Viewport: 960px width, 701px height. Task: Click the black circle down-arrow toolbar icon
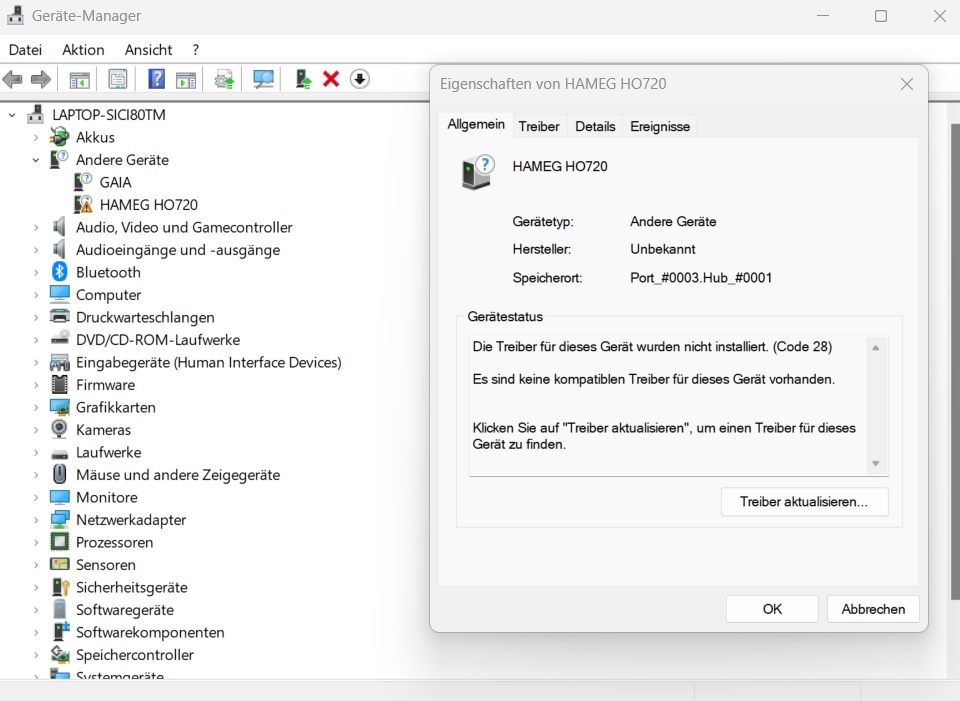(x=360, y=79)
